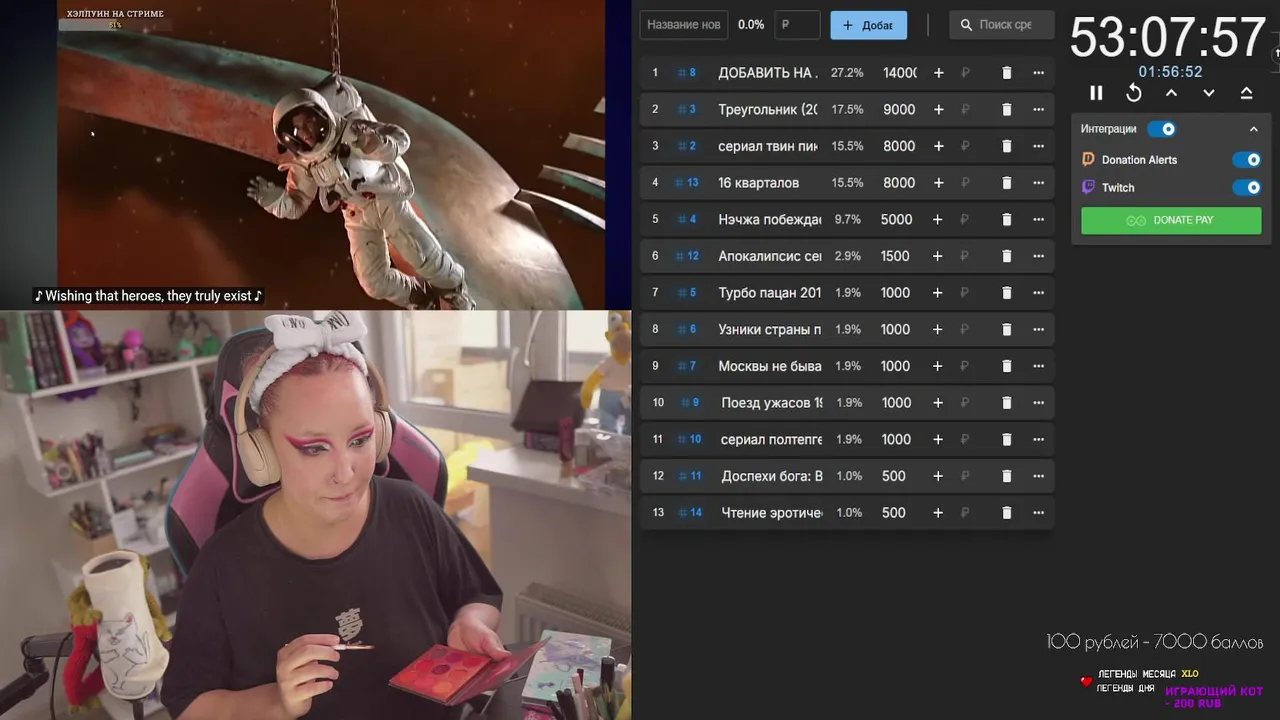Add amount to Москвы не быва lot
1280x720 pixels.
938,366
